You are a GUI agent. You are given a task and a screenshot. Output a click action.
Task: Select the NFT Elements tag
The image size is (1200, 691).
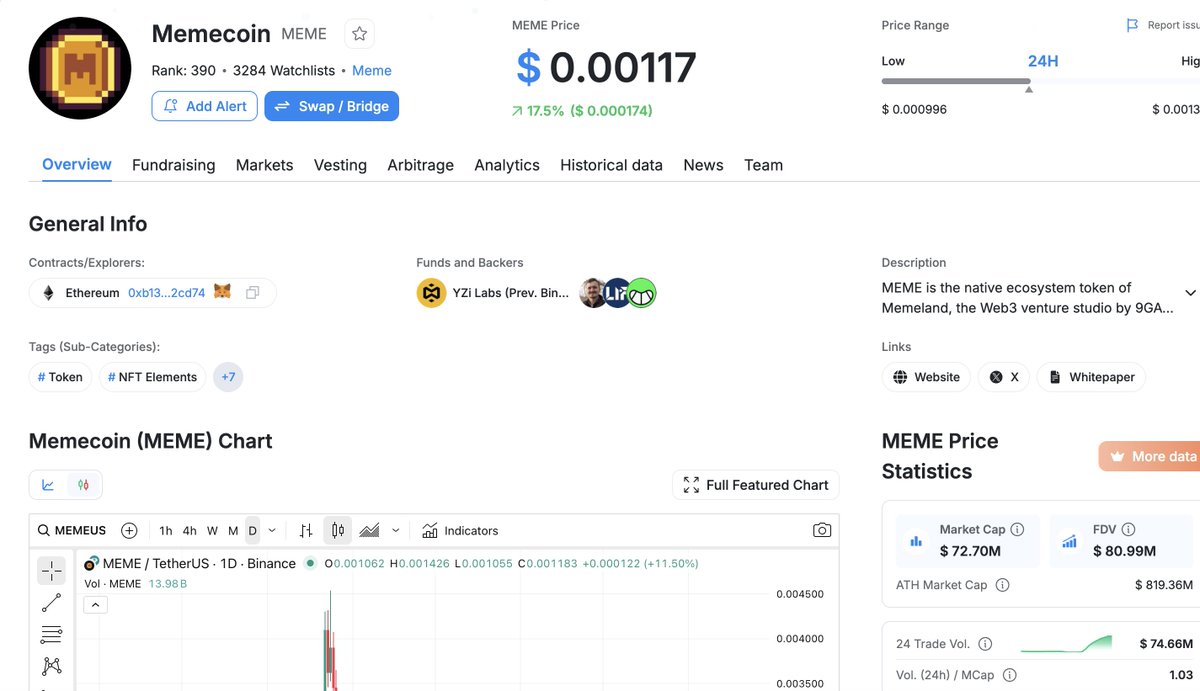(152, 377)
